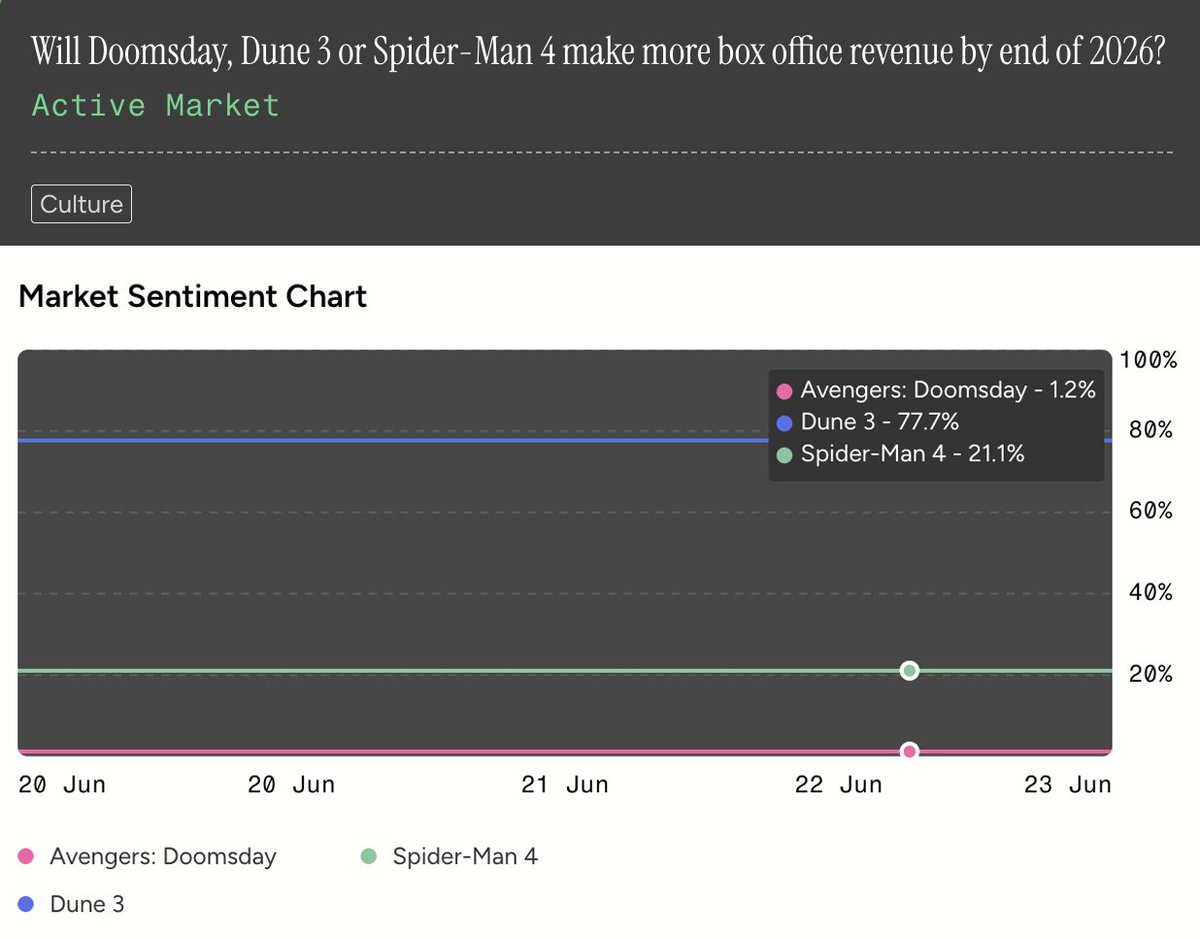Click the 80% y-axis label
This screenshot has height=939, width=1200.
pos(1152,430)
